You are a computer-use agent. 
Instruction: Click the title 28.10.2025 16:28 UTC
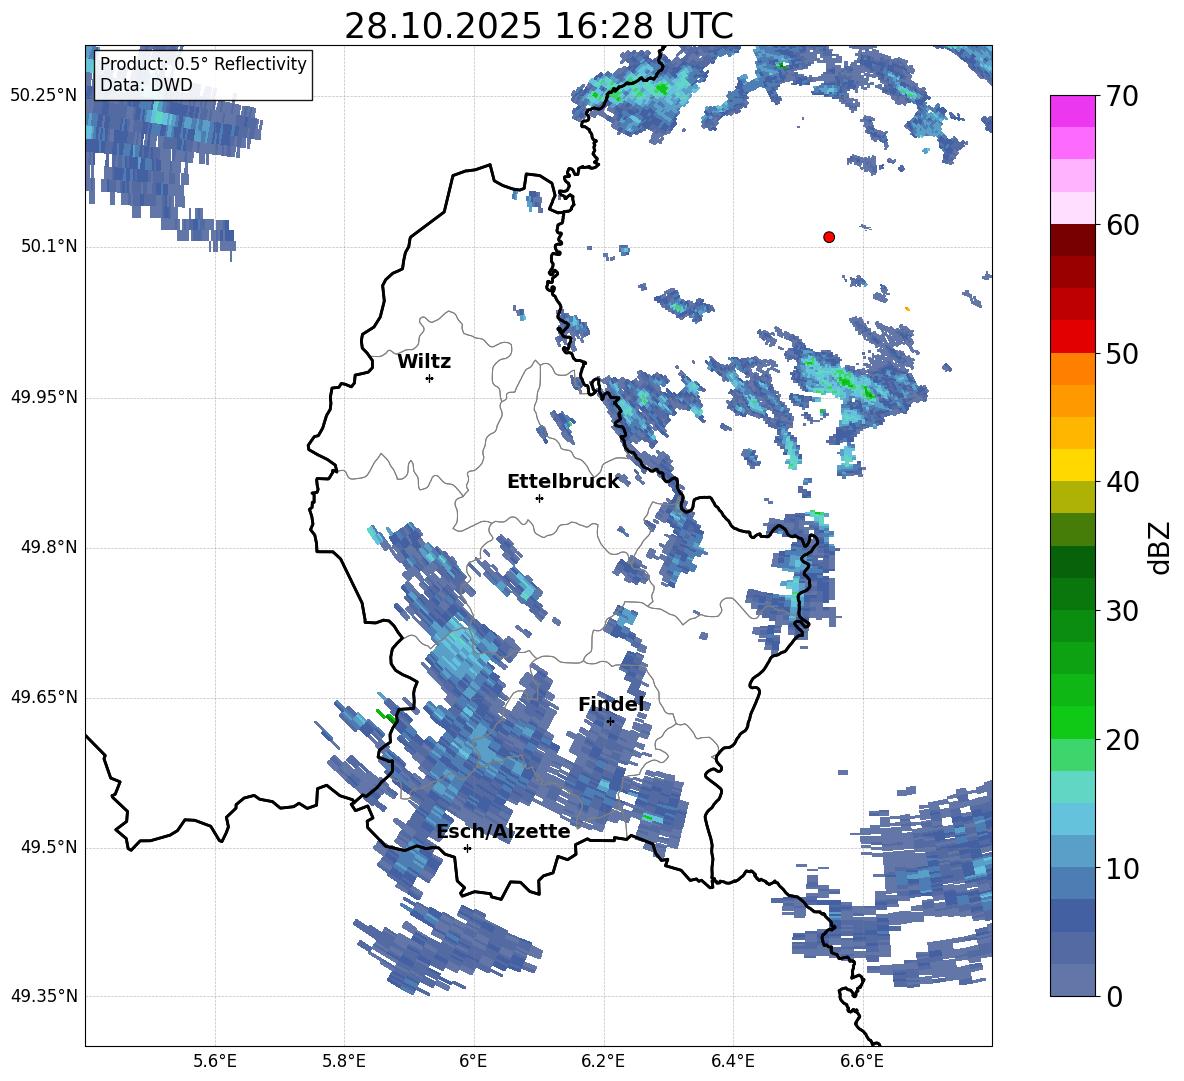coord(539,26)
